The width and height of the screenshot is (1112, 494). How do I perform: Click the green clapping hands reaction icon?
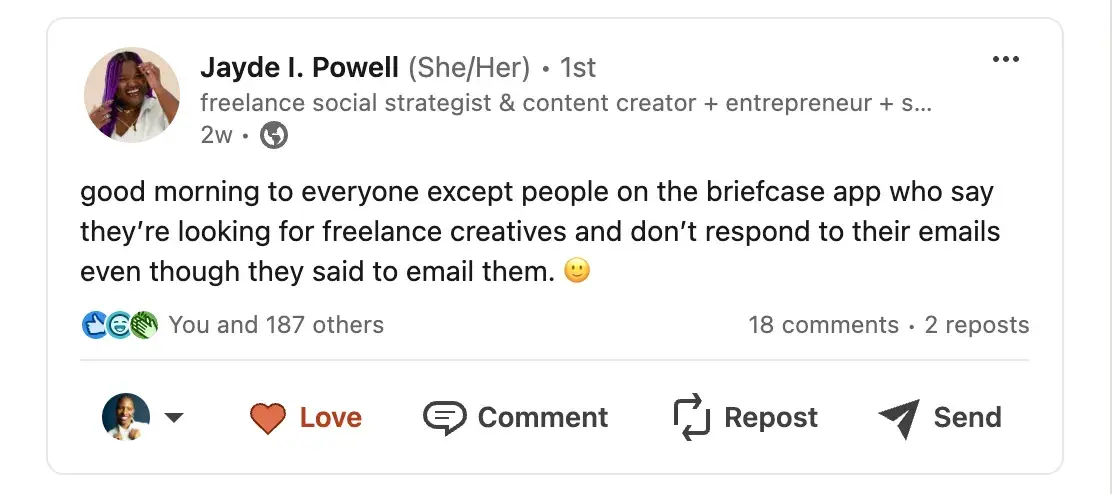coord(144,325)
